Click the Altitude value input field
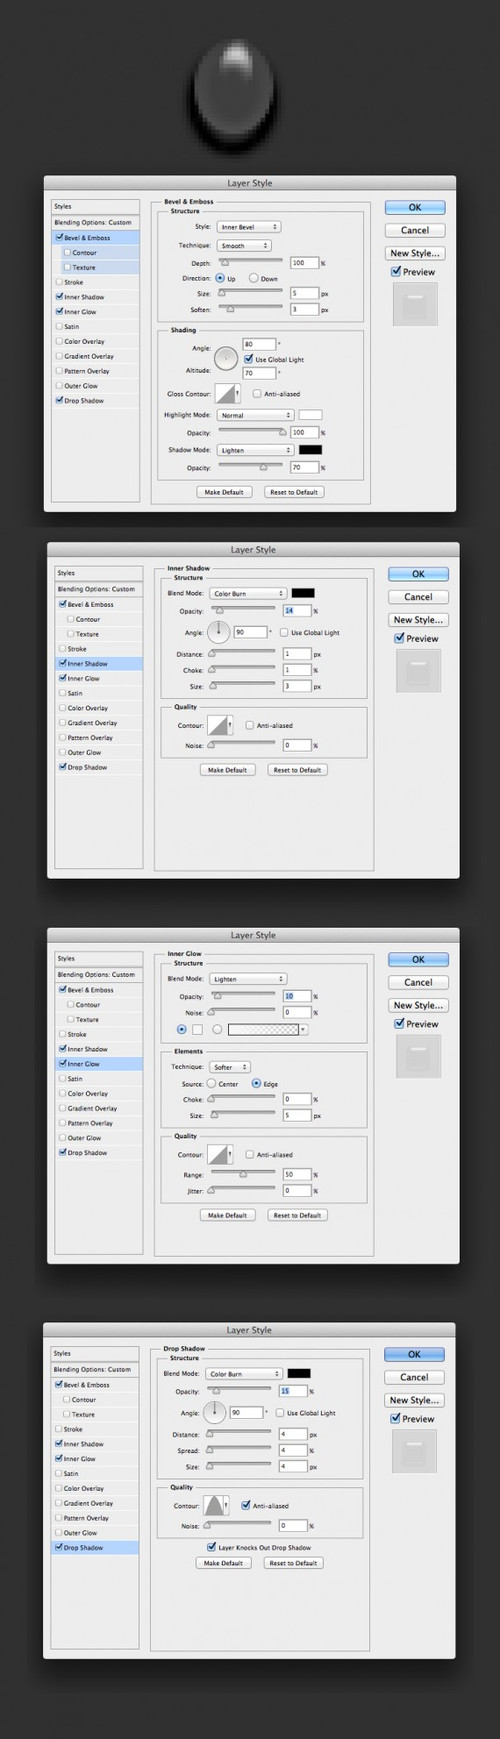This screenshot has height=1739, width=500. (259, 373)
